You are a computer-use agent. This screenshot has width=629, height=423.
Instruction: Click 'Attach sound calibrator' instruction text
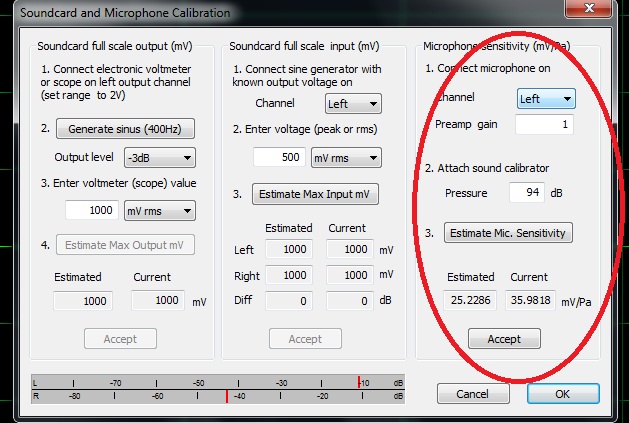pyautogui.click(x=493, y=168)
